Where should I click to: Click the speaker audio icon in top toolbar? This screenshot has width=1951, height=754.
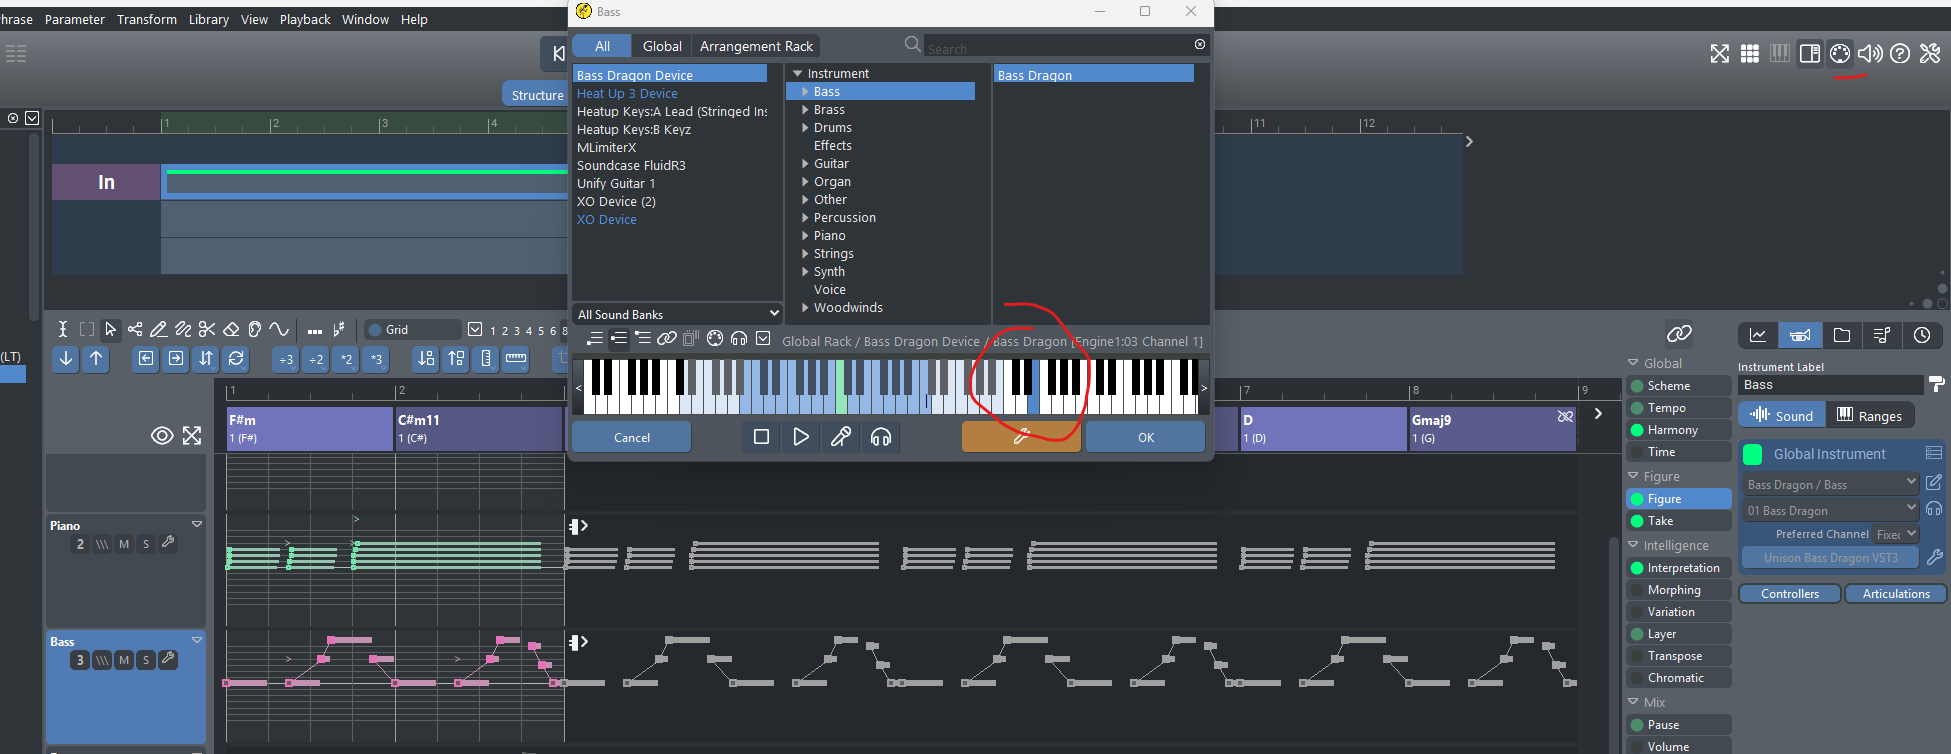[x=1869, y=54]
